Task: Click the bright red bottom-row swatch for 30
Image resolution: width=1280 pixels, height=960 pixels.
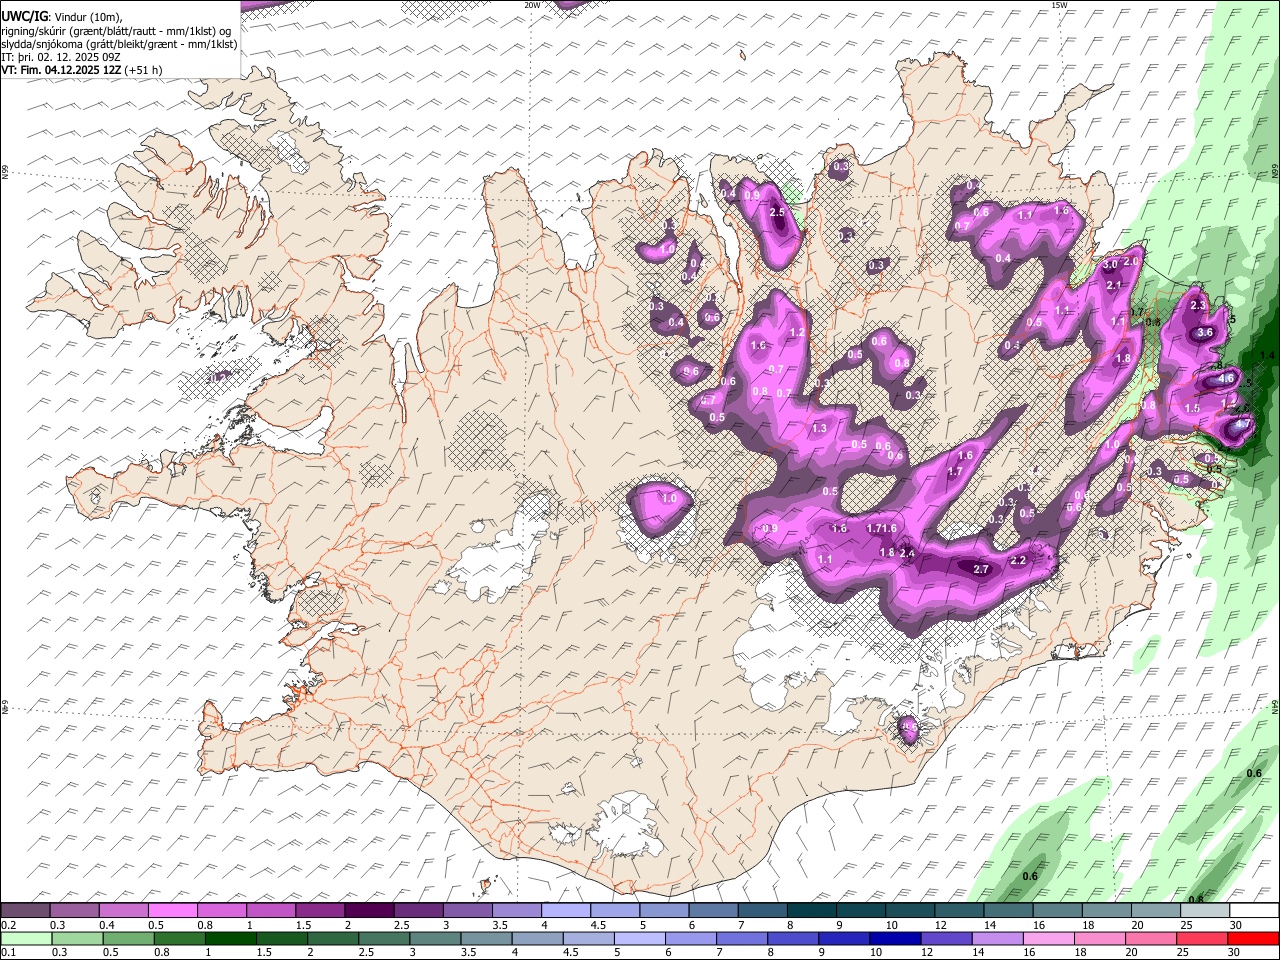Action: 1253,938
